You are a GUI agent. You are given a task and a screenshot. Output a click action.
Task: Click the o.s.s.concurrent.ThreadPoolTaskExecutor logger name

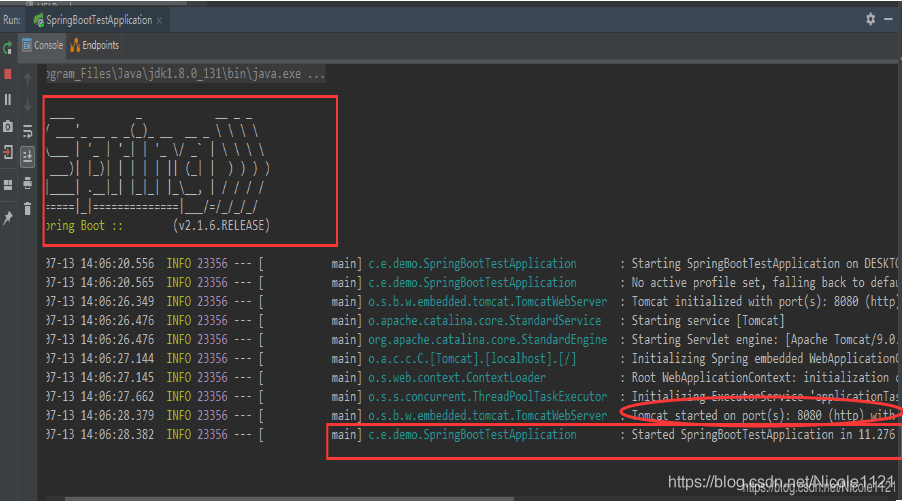(487, 397)
